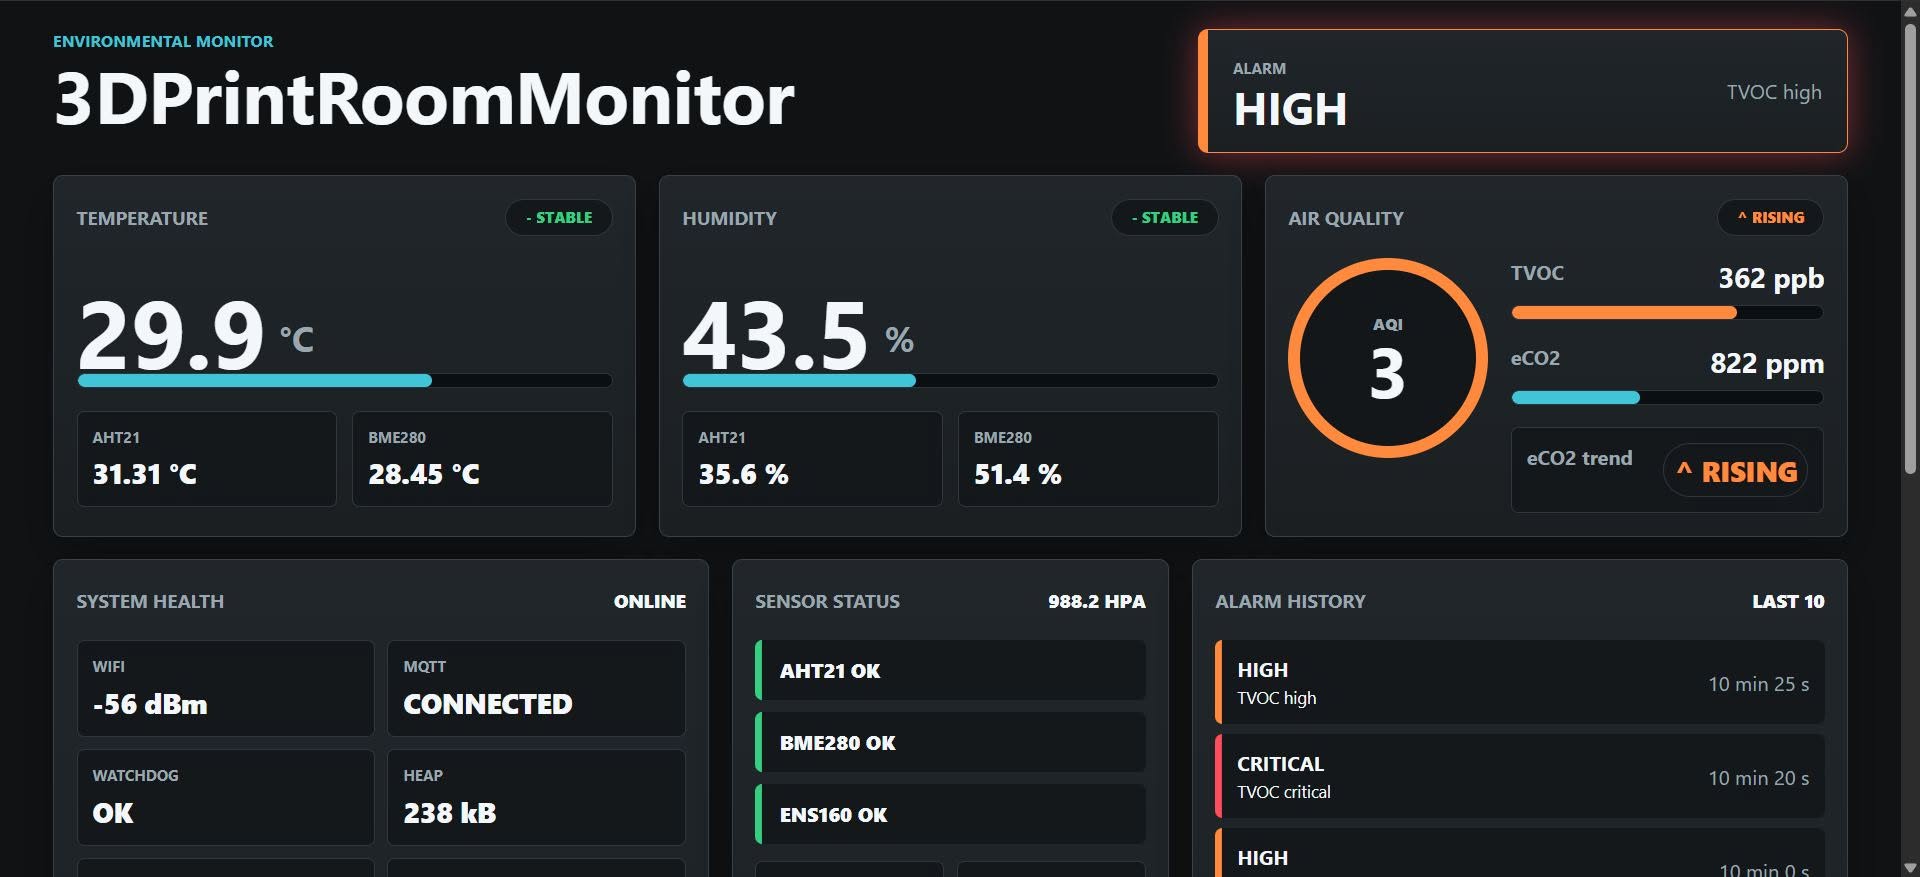Screen dimensions: 1920x877
Task: Click the AHT21 OK sensor row
Action: [950, 671]
